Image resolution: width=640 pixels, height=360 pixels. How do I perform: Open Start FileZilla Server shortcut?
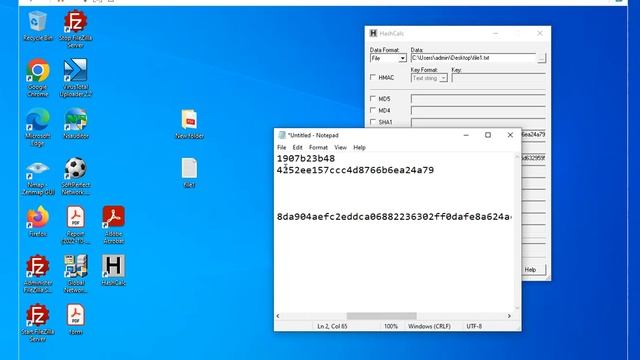[38, 323]
